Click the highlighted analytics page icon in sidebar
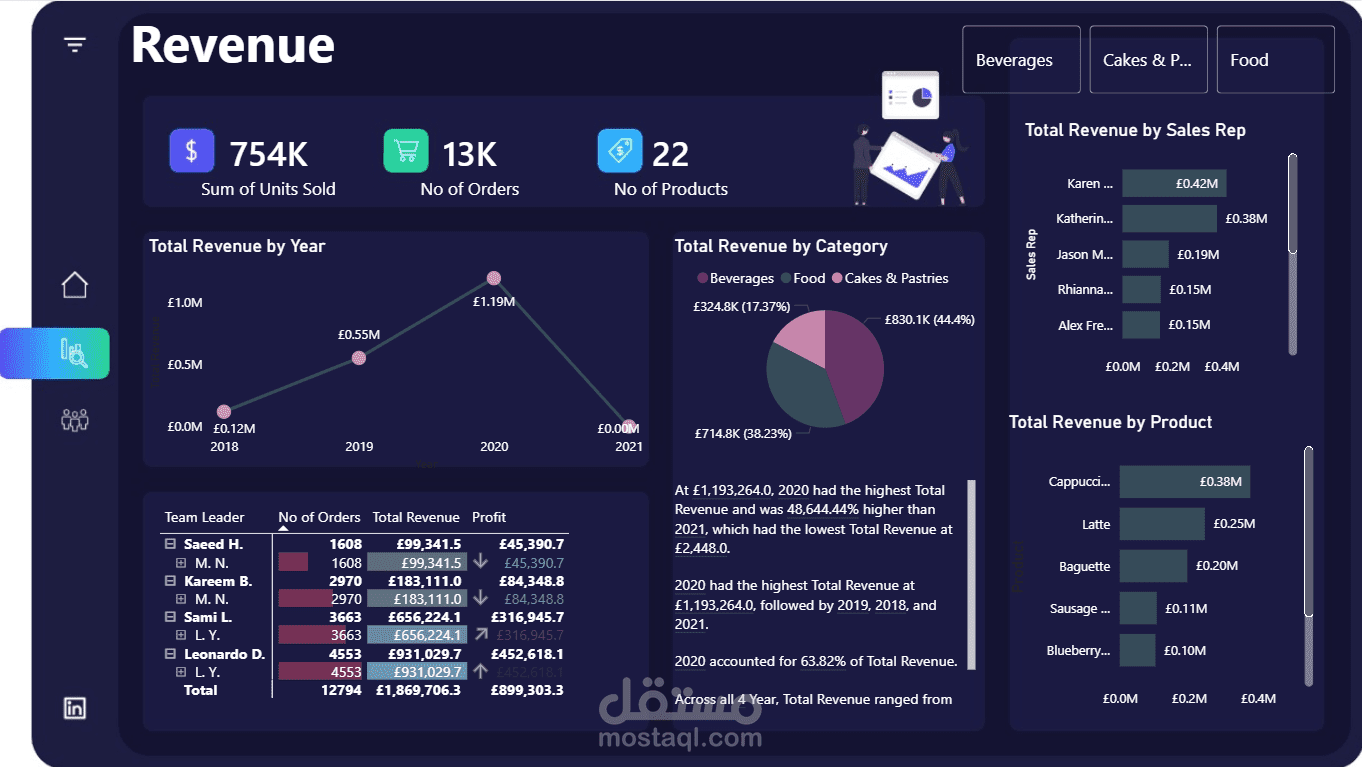The image size is (1362, 767). point(74,353)
